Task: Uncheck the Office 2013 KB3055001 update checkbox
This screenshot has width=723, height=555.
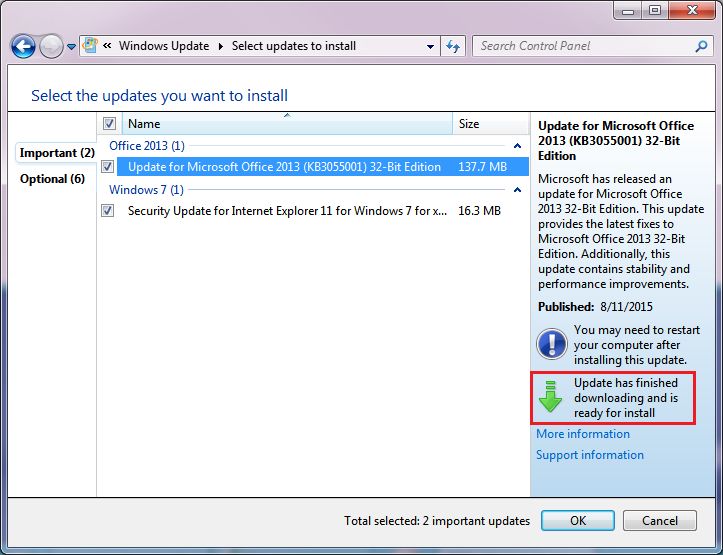Action: click(x=107, y=166)
